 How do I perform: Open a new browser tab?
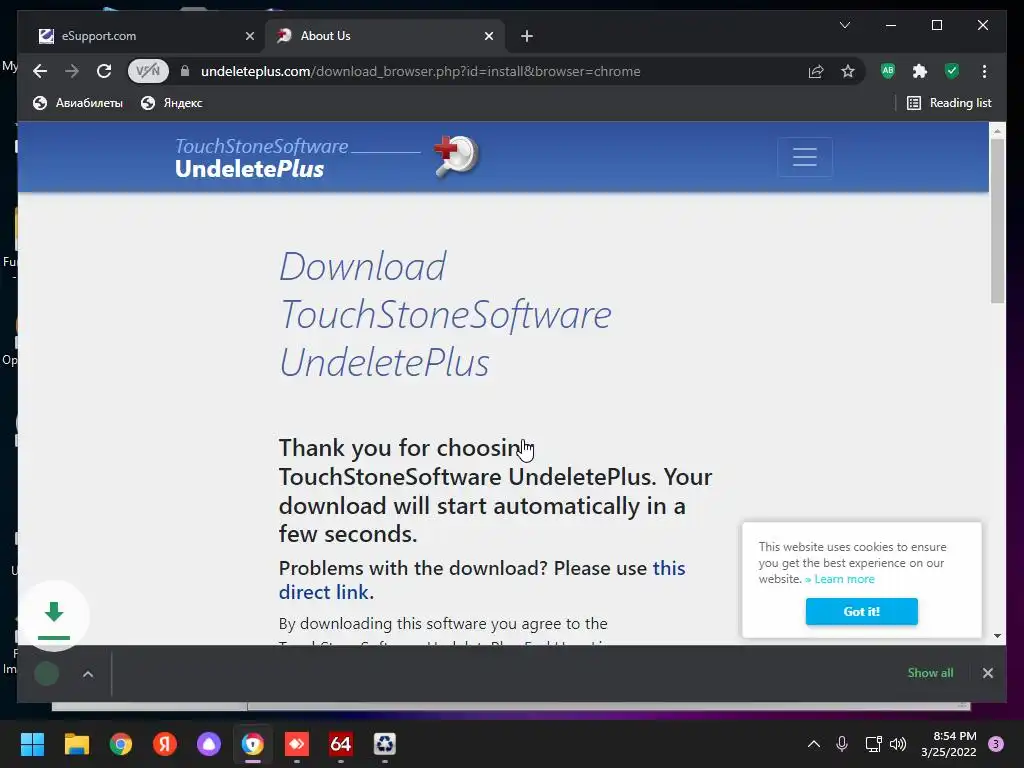527,36
